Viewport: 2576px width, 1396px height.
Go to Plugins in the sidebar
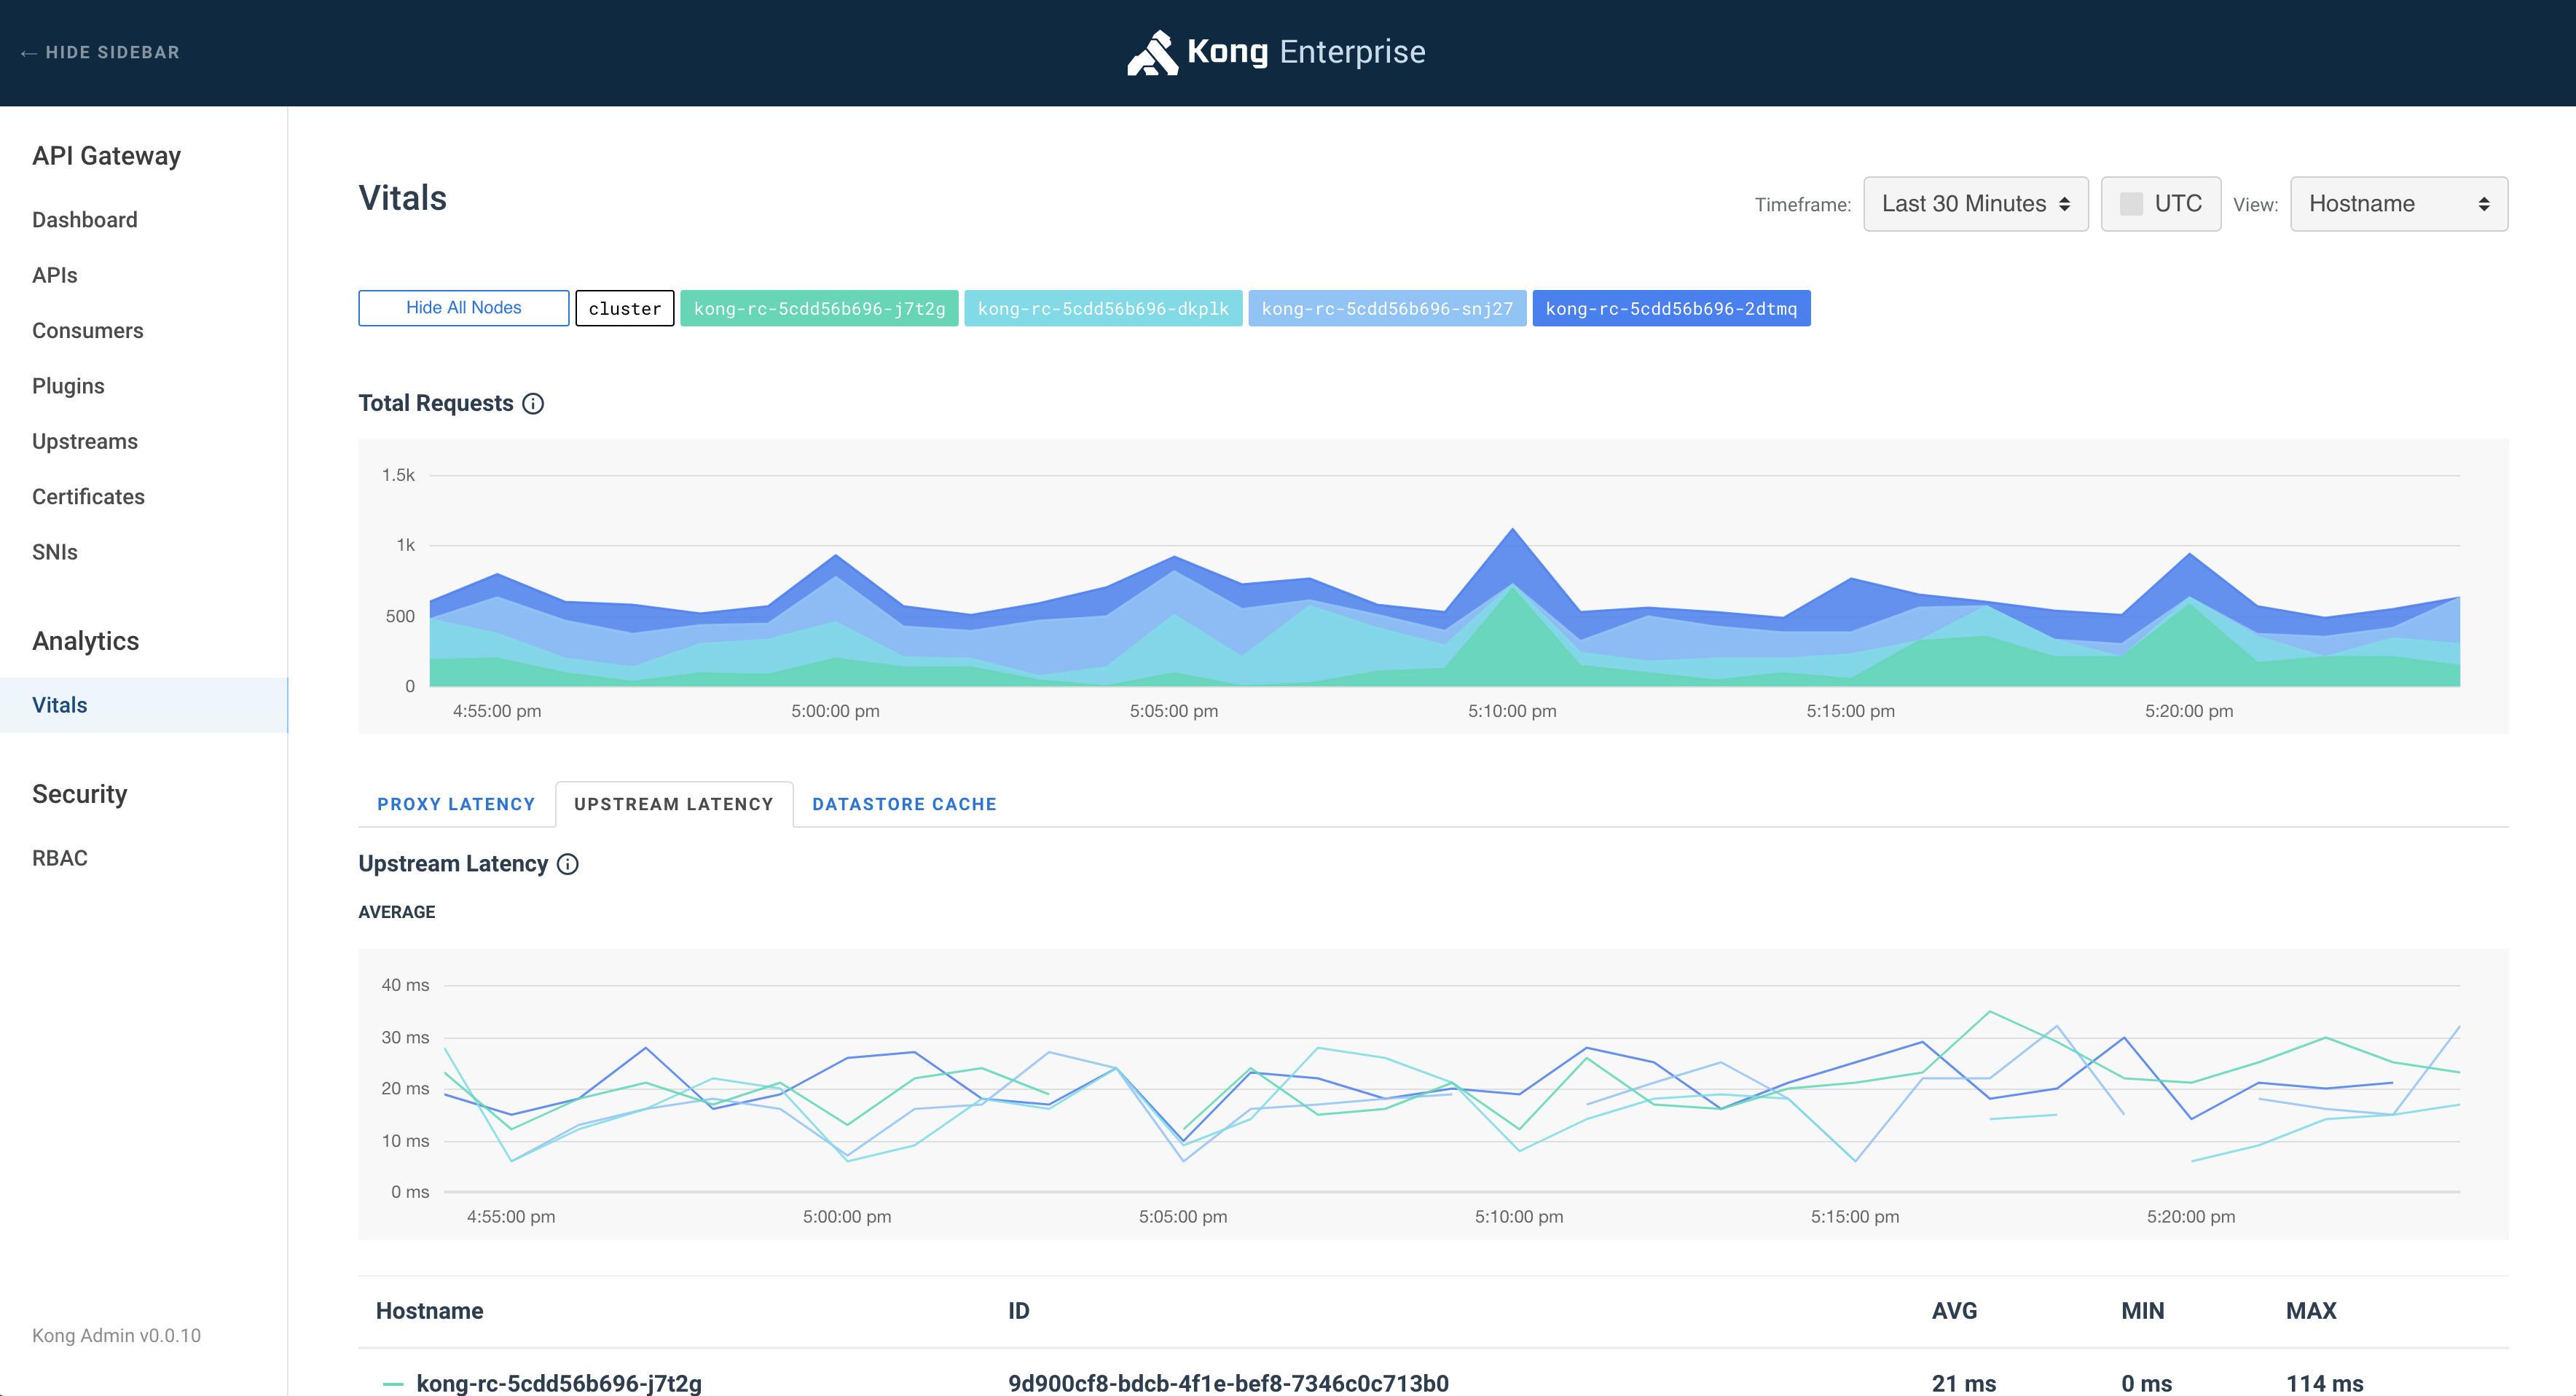(x=68, y=386)
